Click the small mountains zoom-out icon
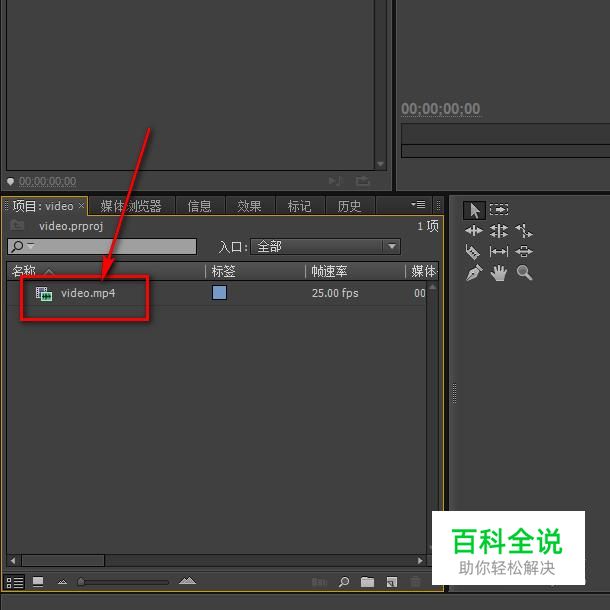This screenshot has width=610, height=610. 62,582
